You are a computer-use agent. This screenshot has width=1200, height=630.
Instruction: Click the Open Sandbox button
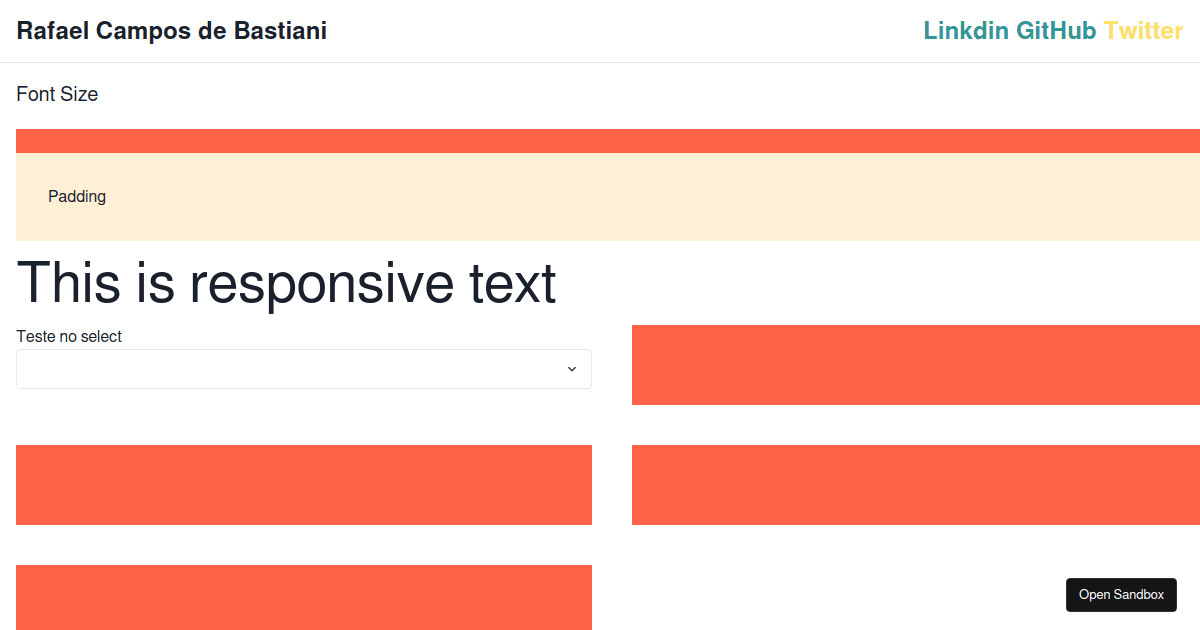pyautogui.click(x=1121, y=595)
